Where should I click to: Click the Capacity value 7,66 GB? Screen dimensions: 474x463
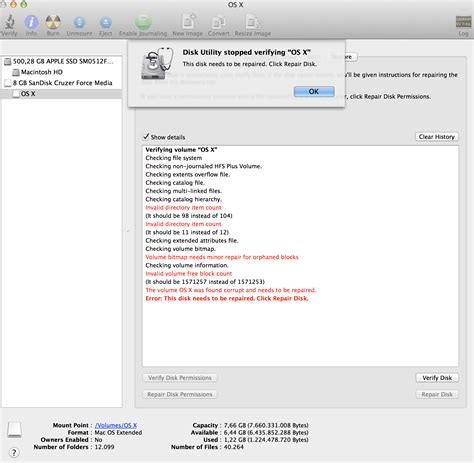(266, 425)
